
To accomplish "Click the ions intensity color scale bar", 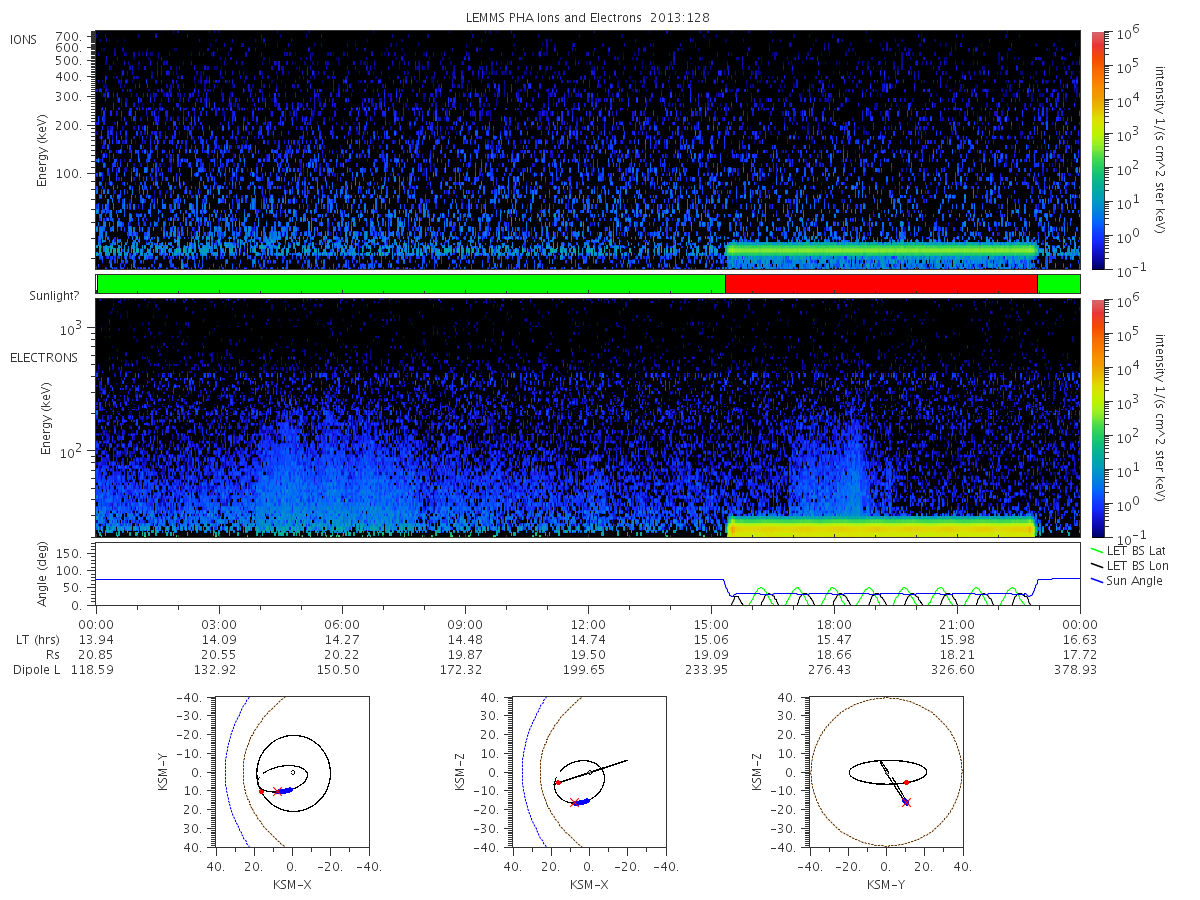I will (x=1098, y=150).
